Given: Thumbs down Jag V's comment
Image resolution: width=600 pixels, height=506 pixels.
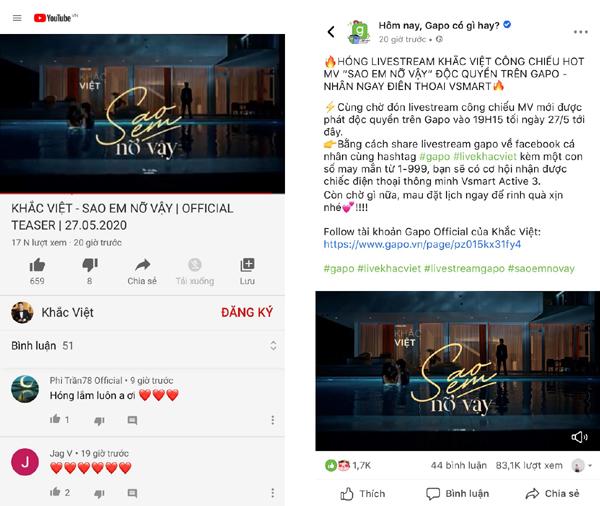Looking at the screenshot, I should pos(99,494).
